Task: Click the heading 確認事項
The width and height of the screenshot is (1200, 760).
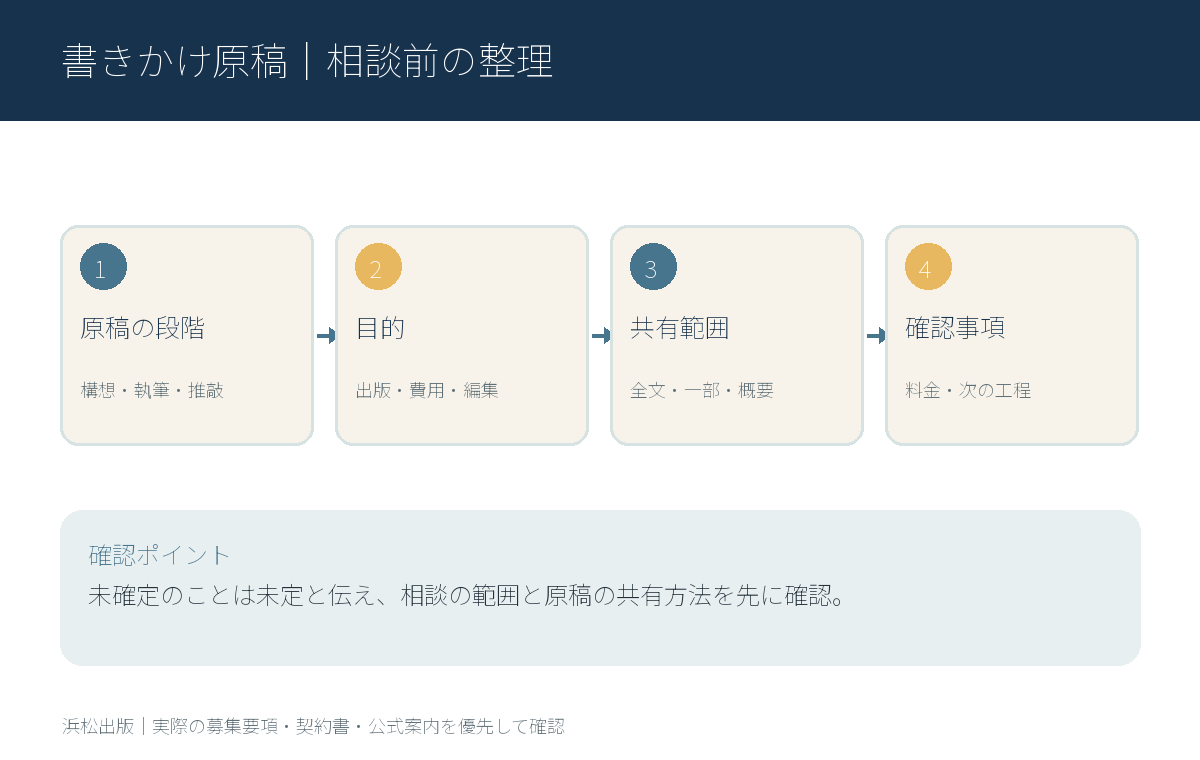Action: point(955,328)
